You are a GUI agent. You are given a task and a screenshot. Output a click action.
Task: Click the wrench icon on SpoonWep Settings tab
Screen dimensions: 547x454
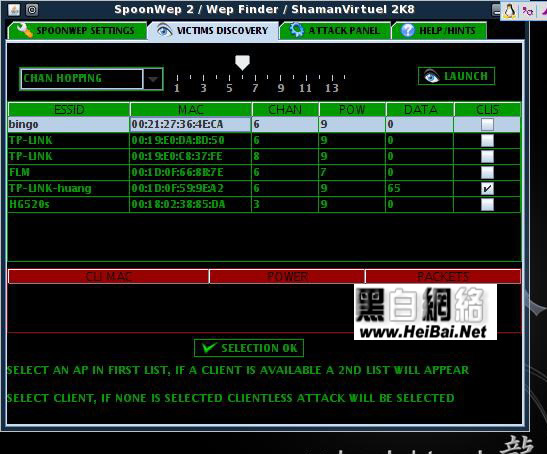pyautogui.click(x=24, y=31)
